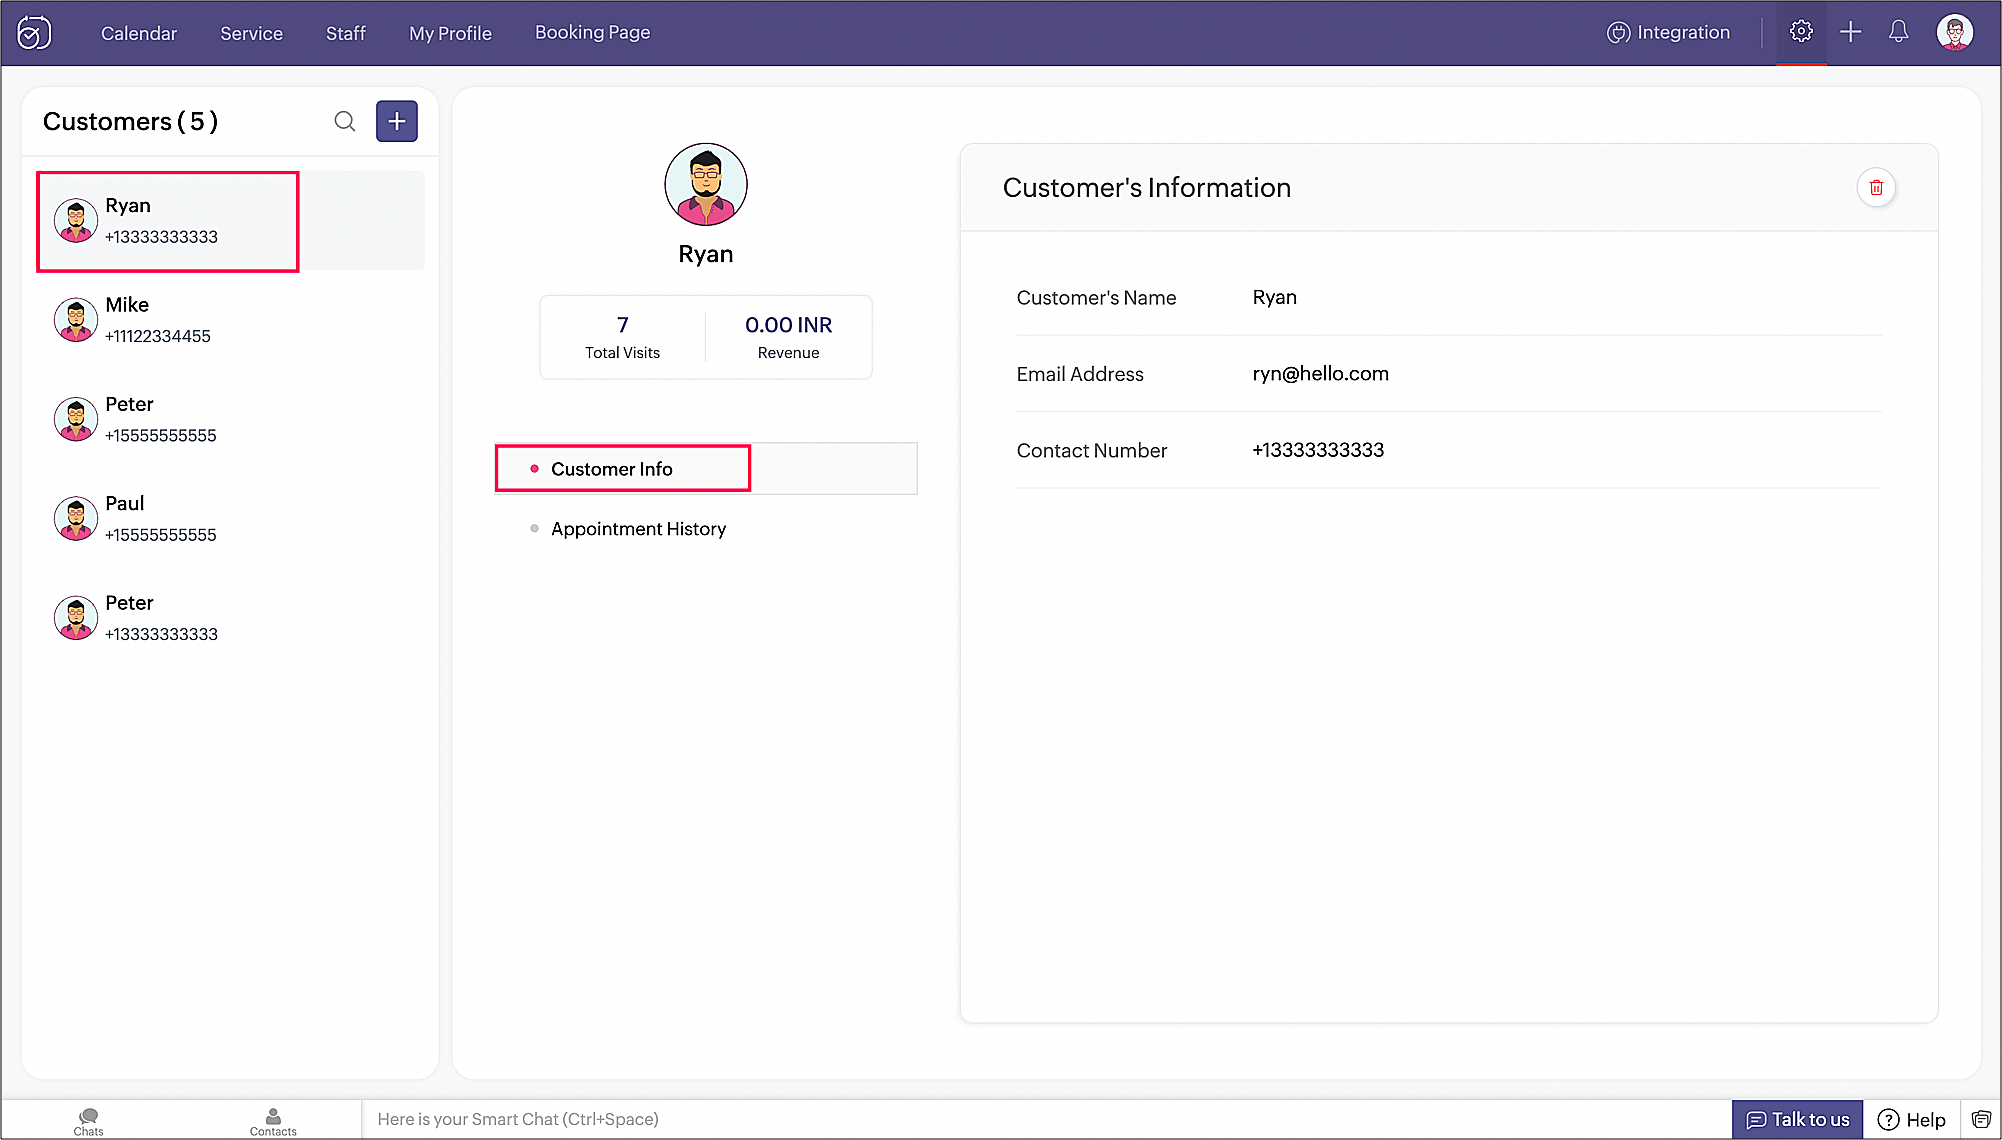Go to the Calendar menu
The height and width of the screenshot is (1140, 2002).
coord(139,33)
